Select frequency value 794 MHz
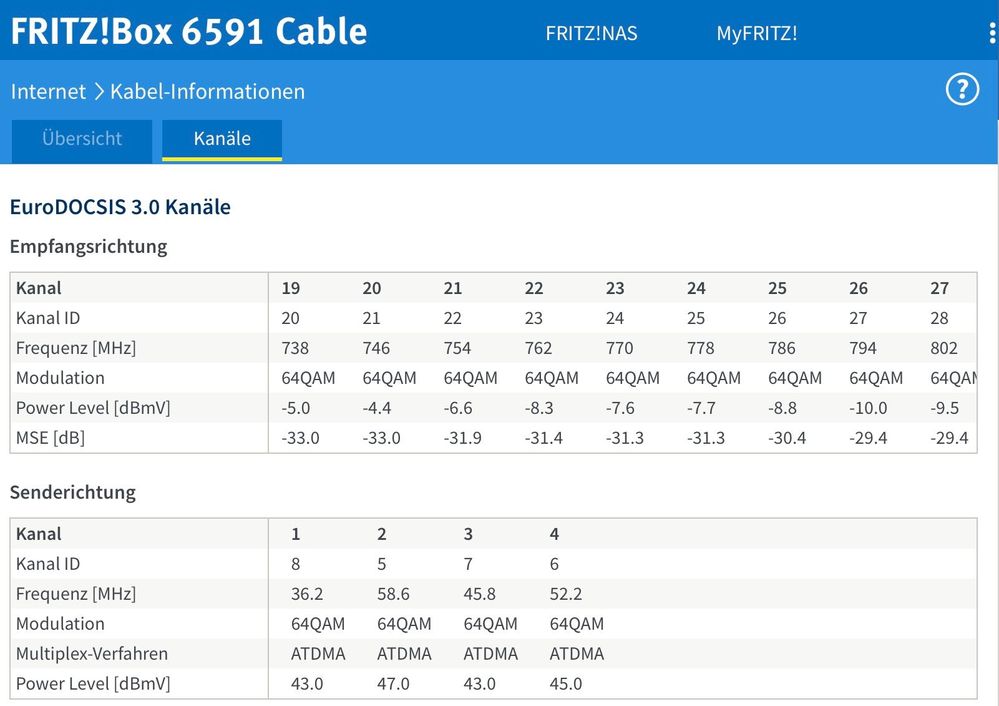This screenshot has height=706, width=999. (x=863, y=348)
